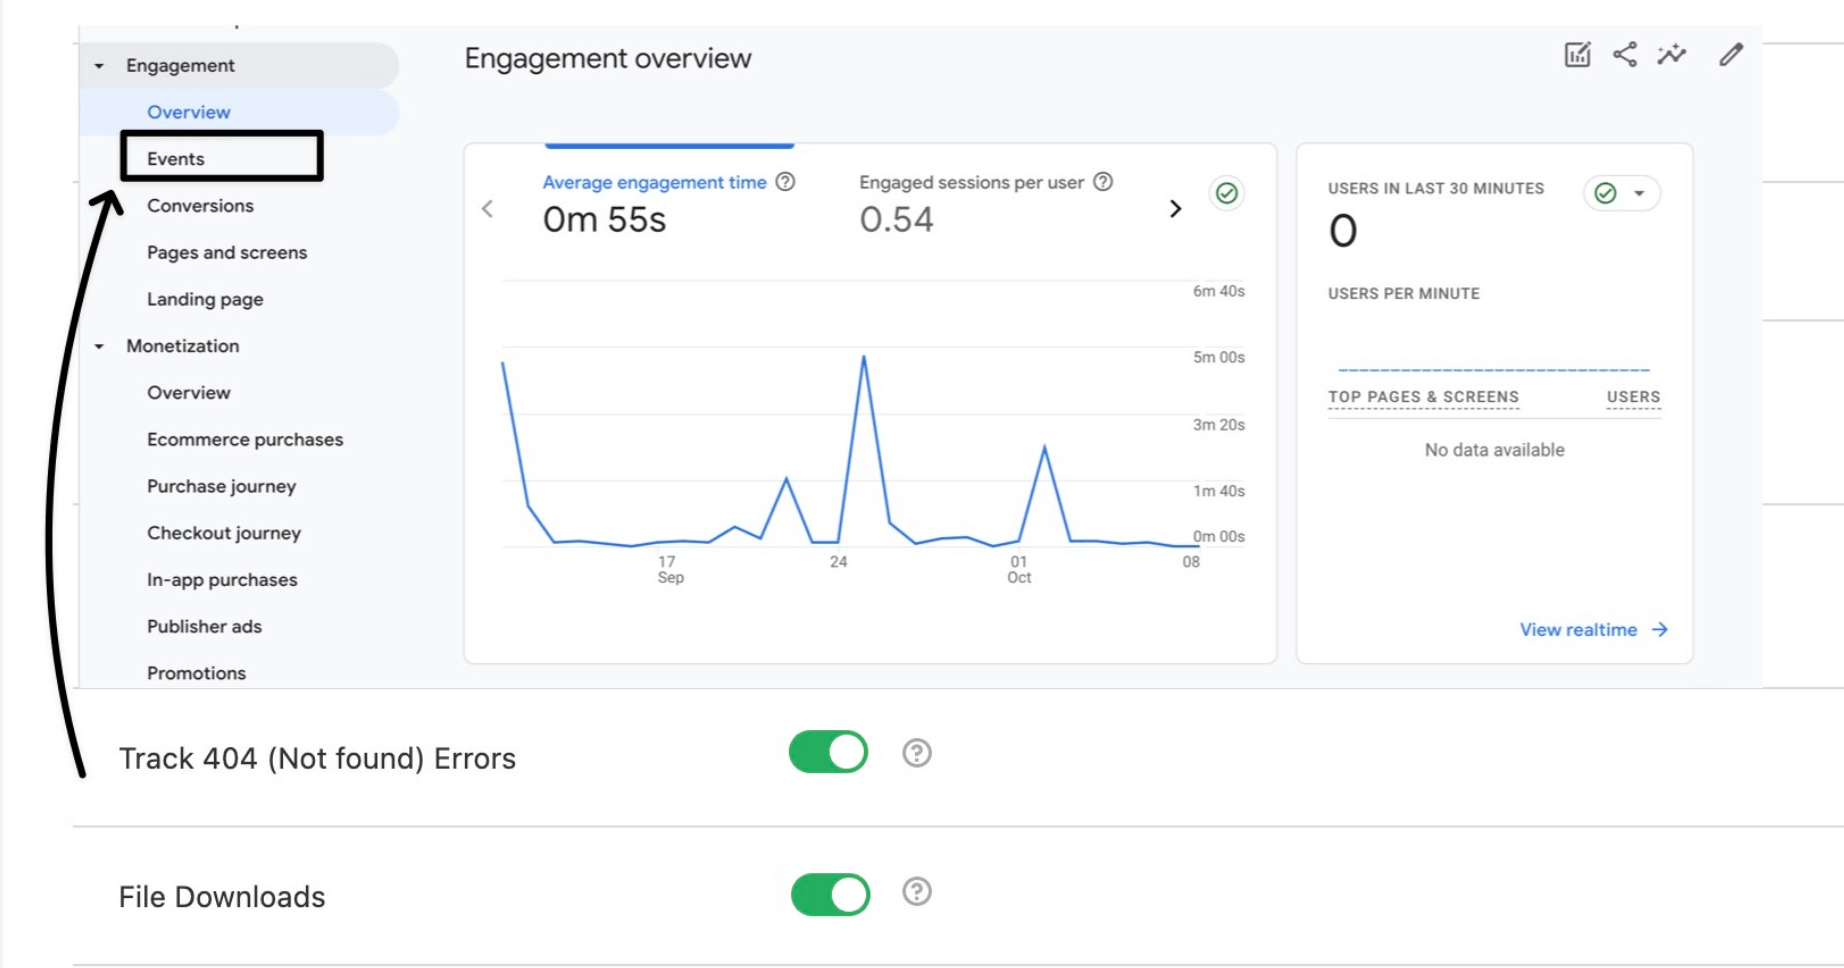This screenshot has width=1844, height=968.
Task: Click the blue engagement time spike on the chart
Action: [865, 357]
